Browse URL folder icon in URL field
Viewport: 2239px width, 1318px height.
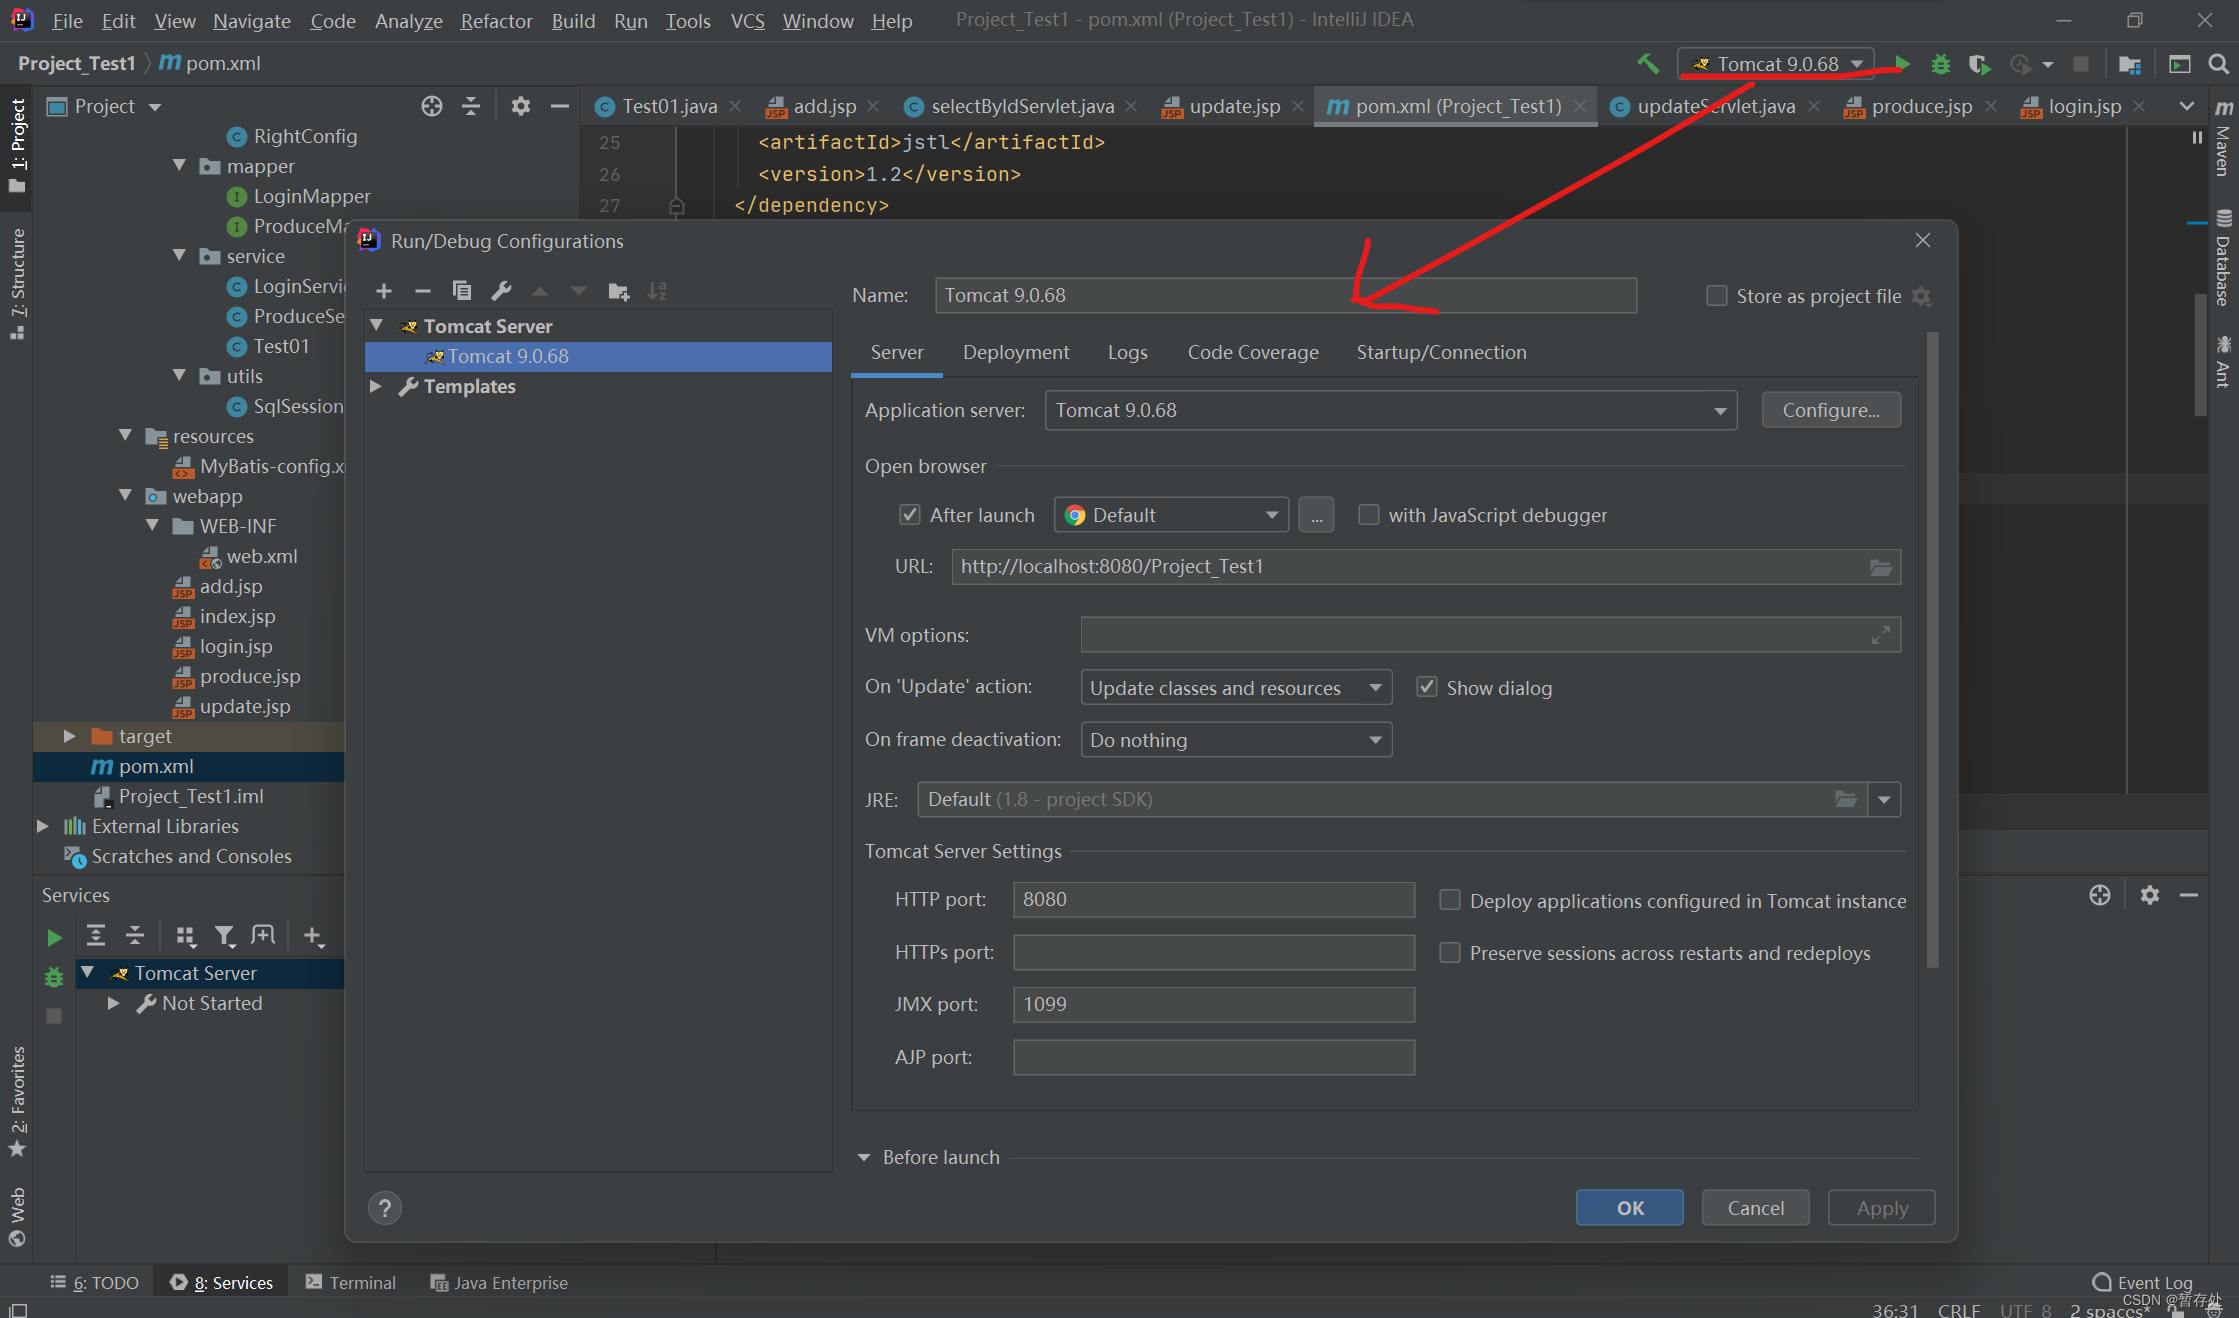click(x=1880, y=567)
